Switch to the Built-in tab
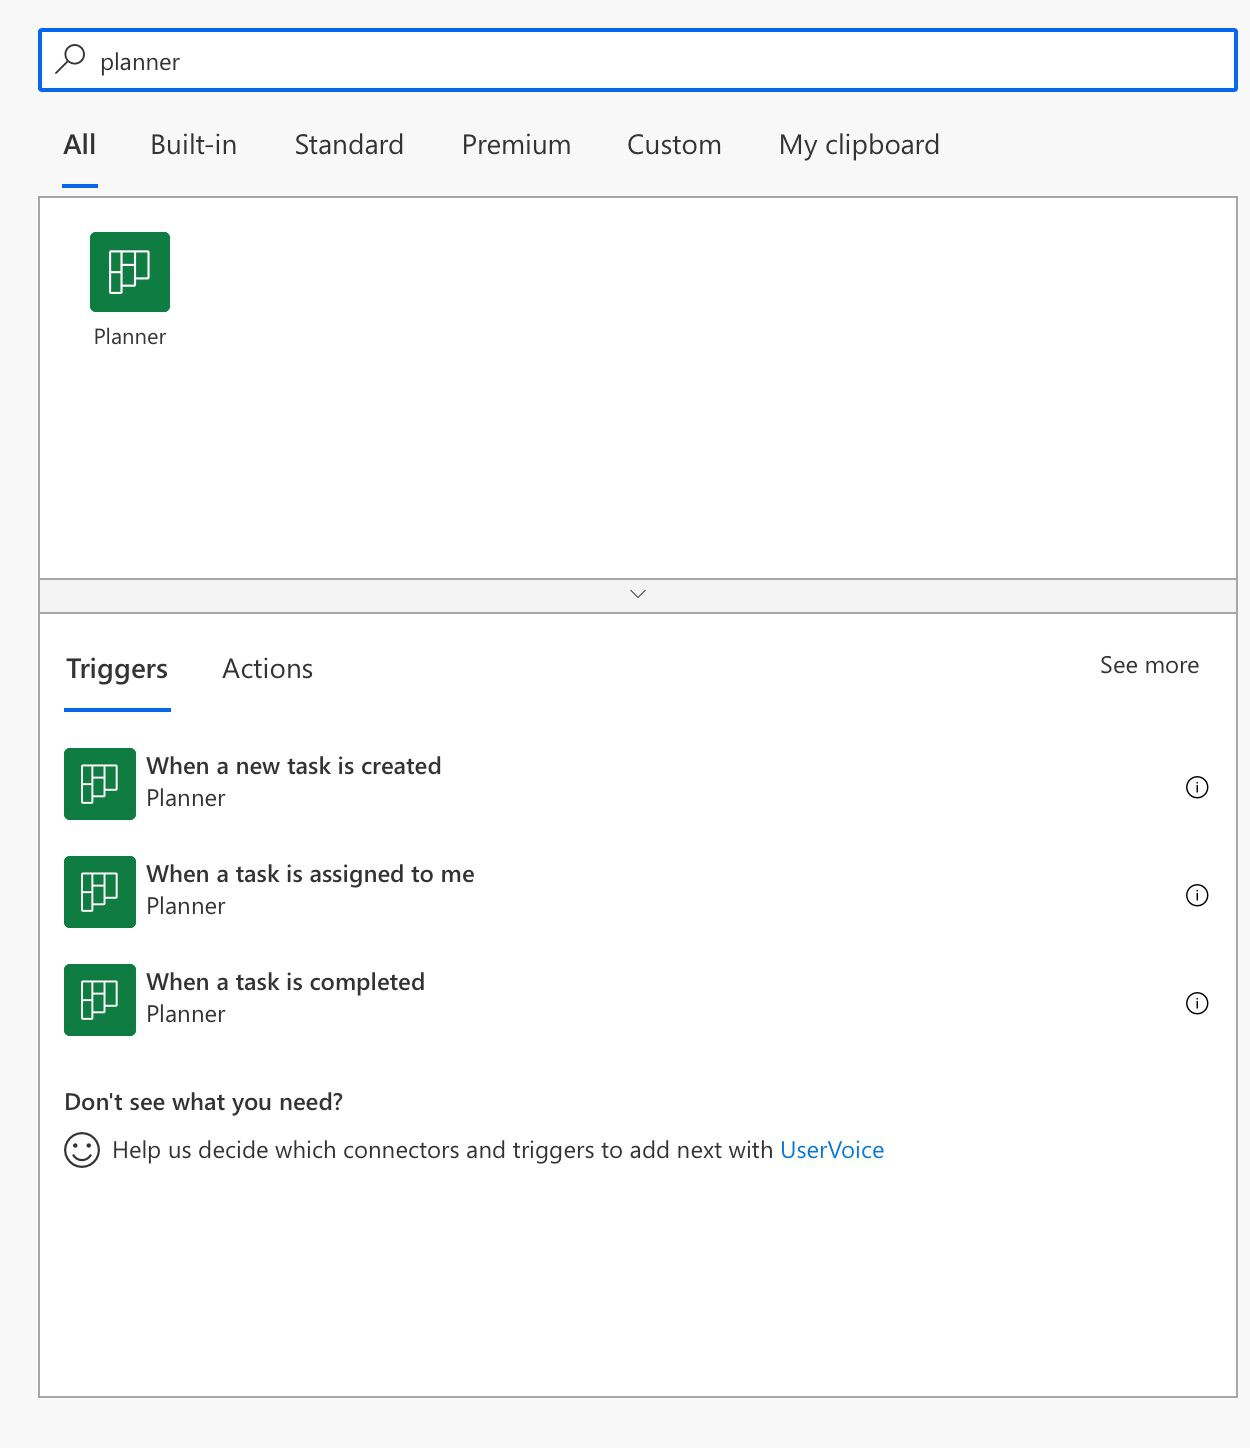 pyautogui.click(x=193, y=145)
